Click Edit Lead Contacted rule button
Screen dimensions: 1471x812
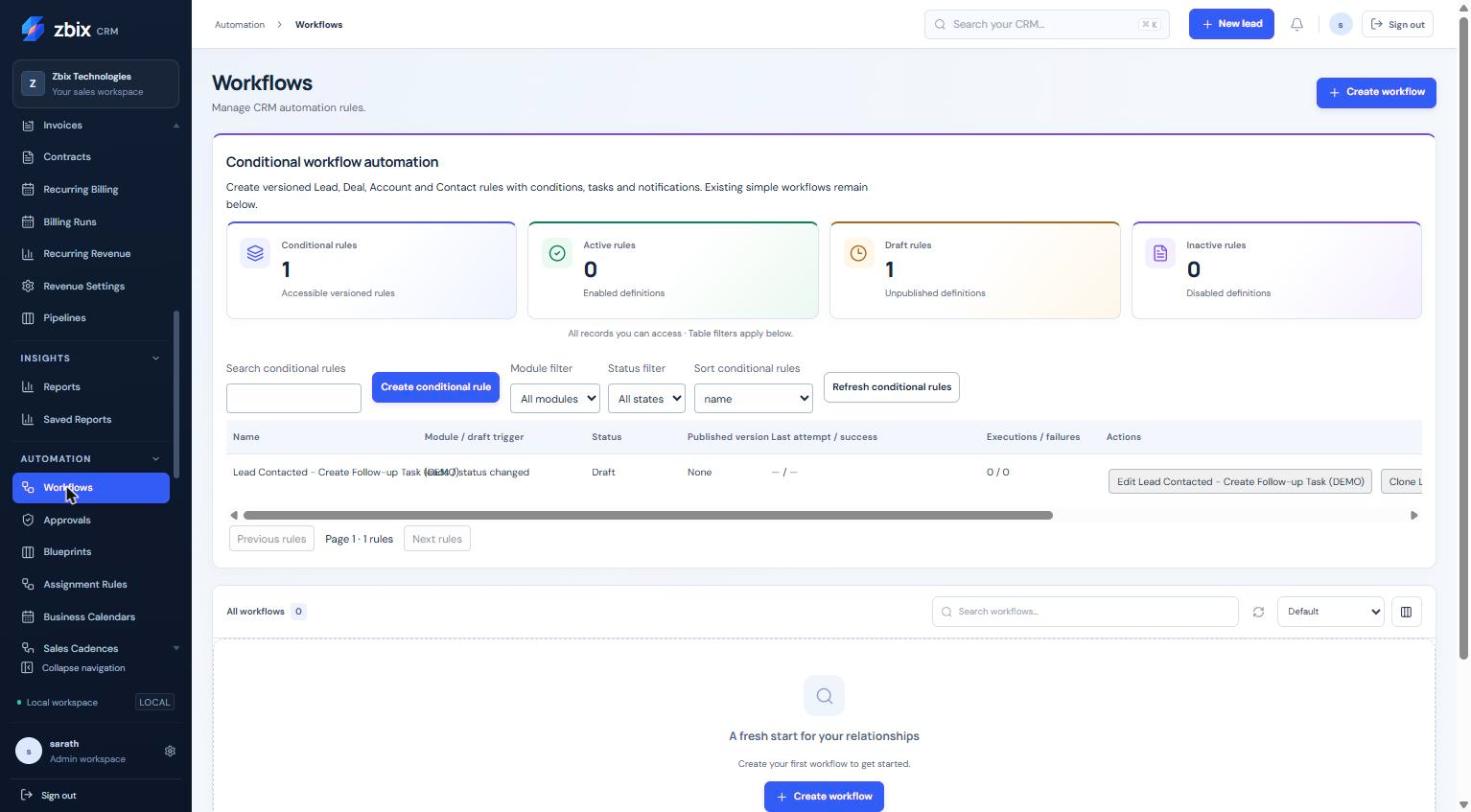pos(1240,482)
